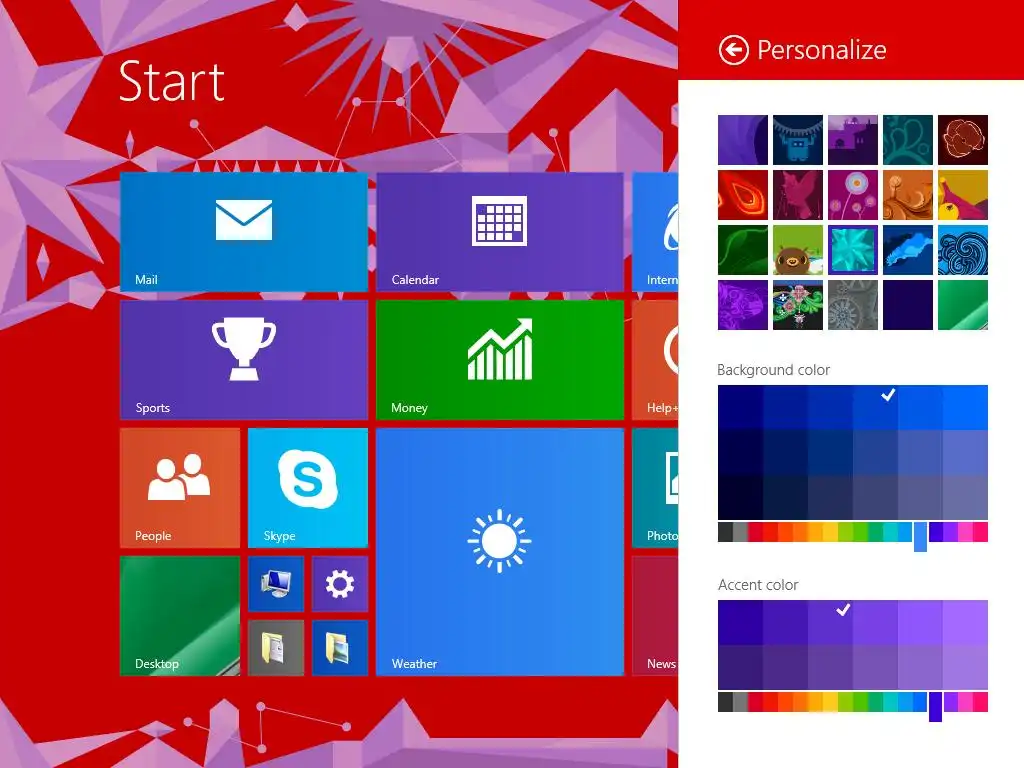Choose the yellow bird background thumbnail
The width and height of the screenshot is (1024, 768).
click(x=963, y=195)
